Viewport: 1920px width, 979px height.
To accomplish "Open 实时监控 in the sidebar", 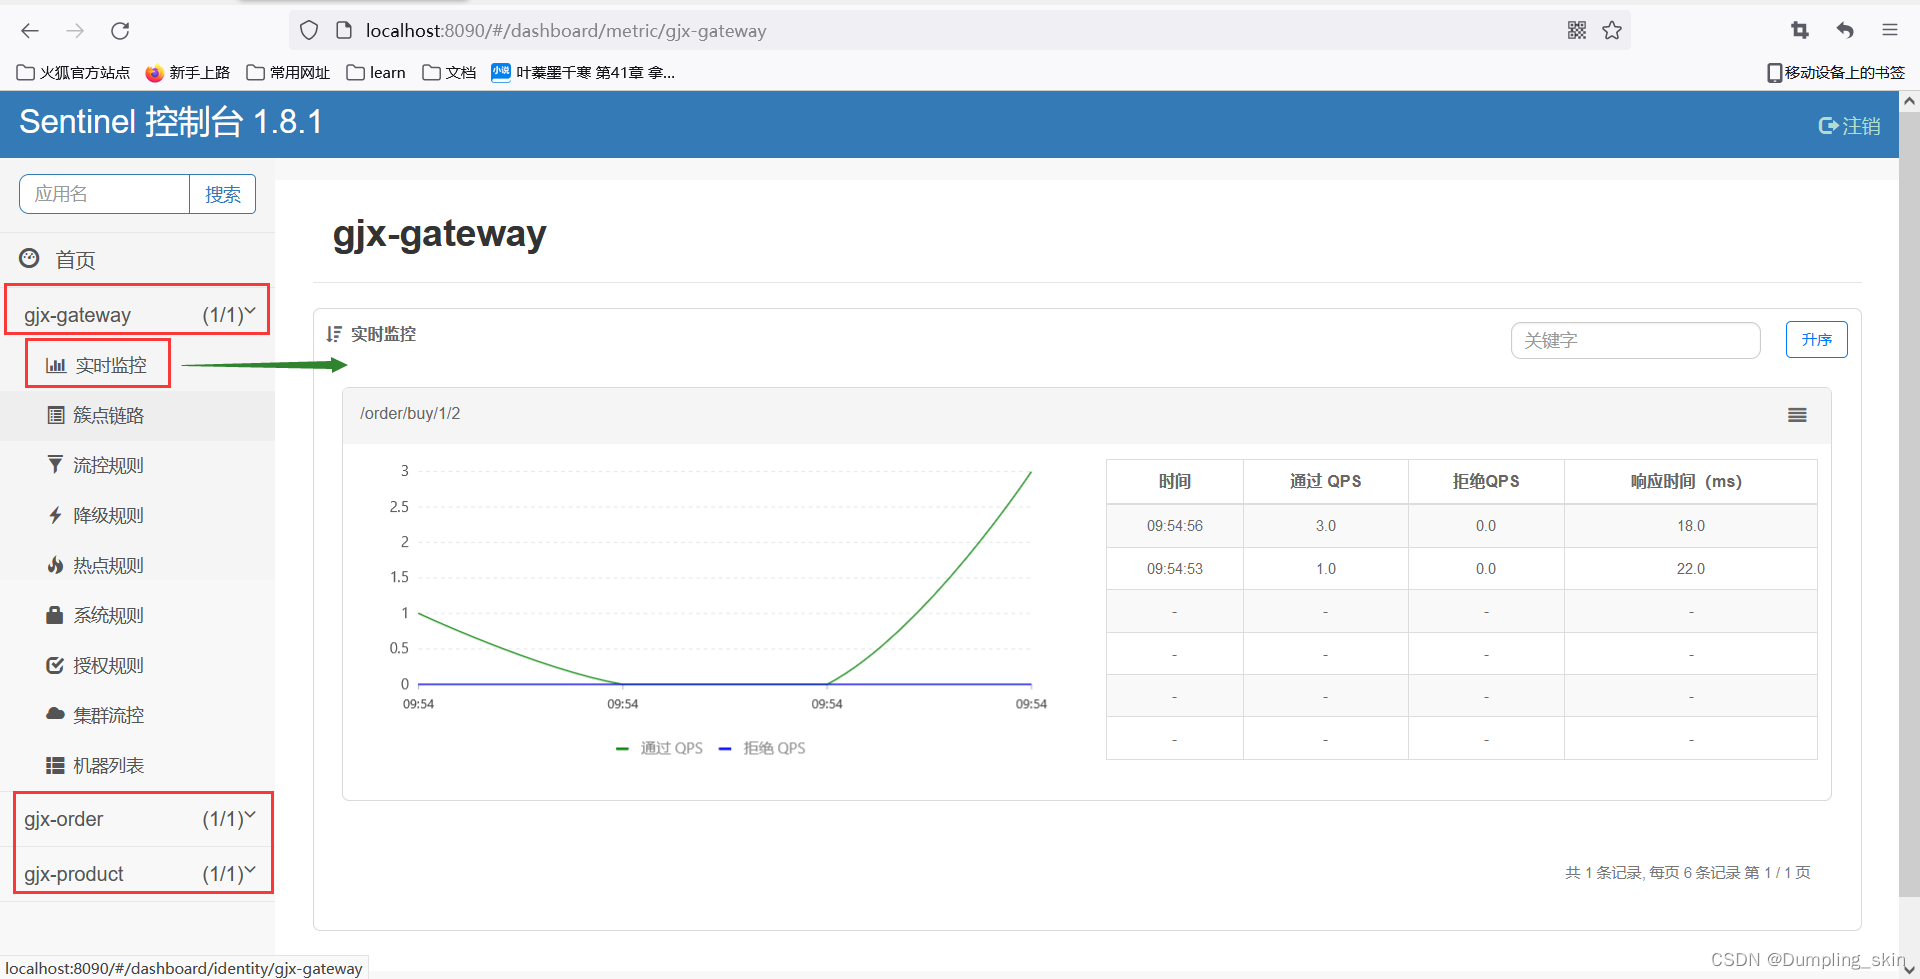I will (x=111, y=365).
